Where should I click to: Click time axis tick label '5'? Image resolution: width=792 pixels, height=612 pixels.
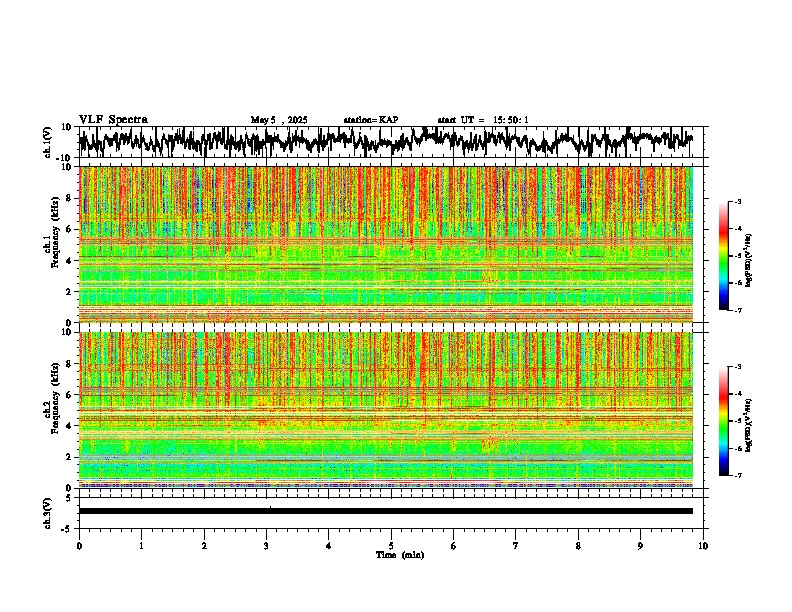pos(391,546)
